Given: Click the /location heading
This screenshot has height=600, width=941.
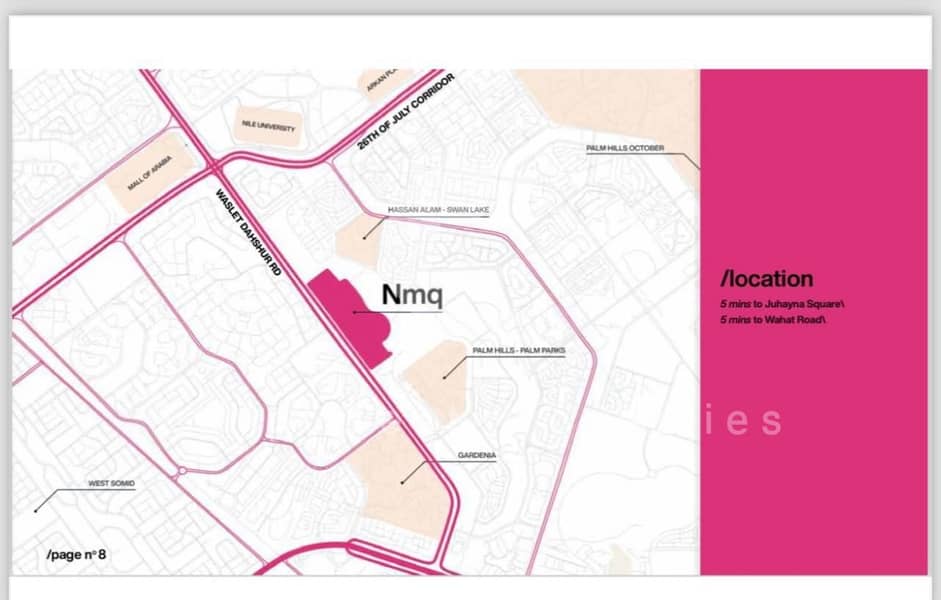Looking at the screenshot, I should click(x=767, y=279).
